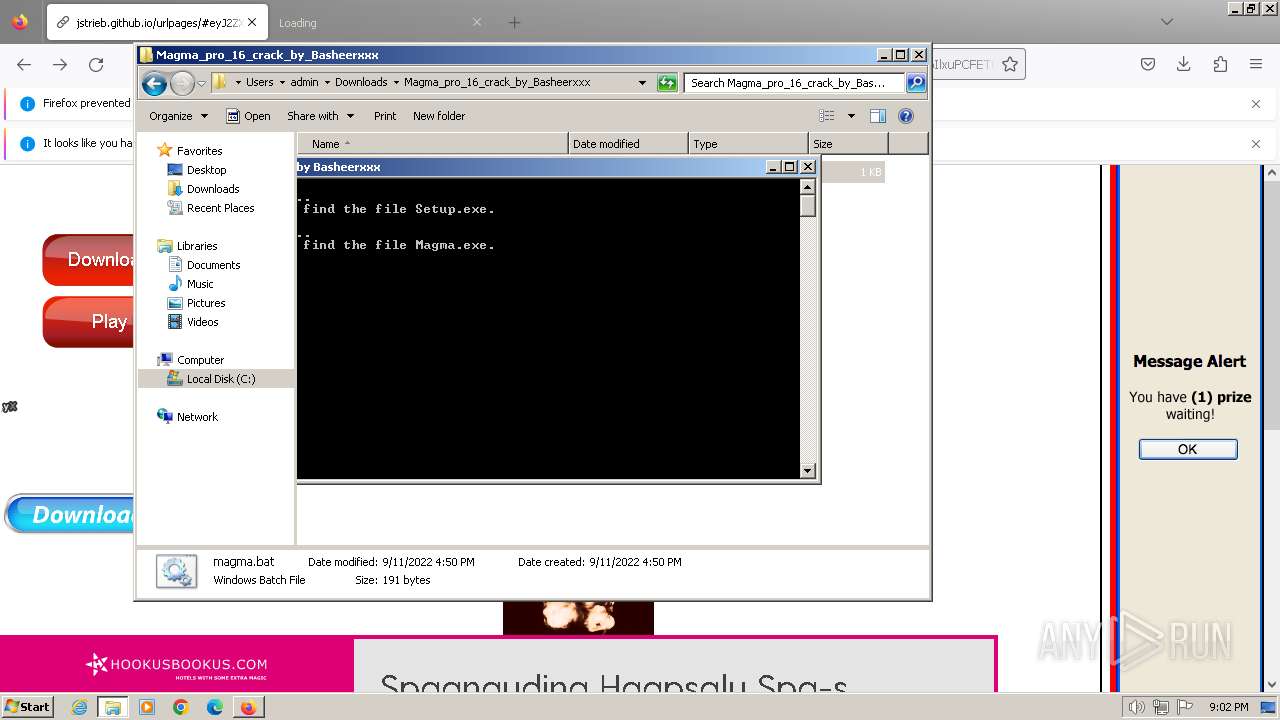Open Edge from taskbar
Image resolution: width=1280 pixels, height=720 pixels.
214,707
